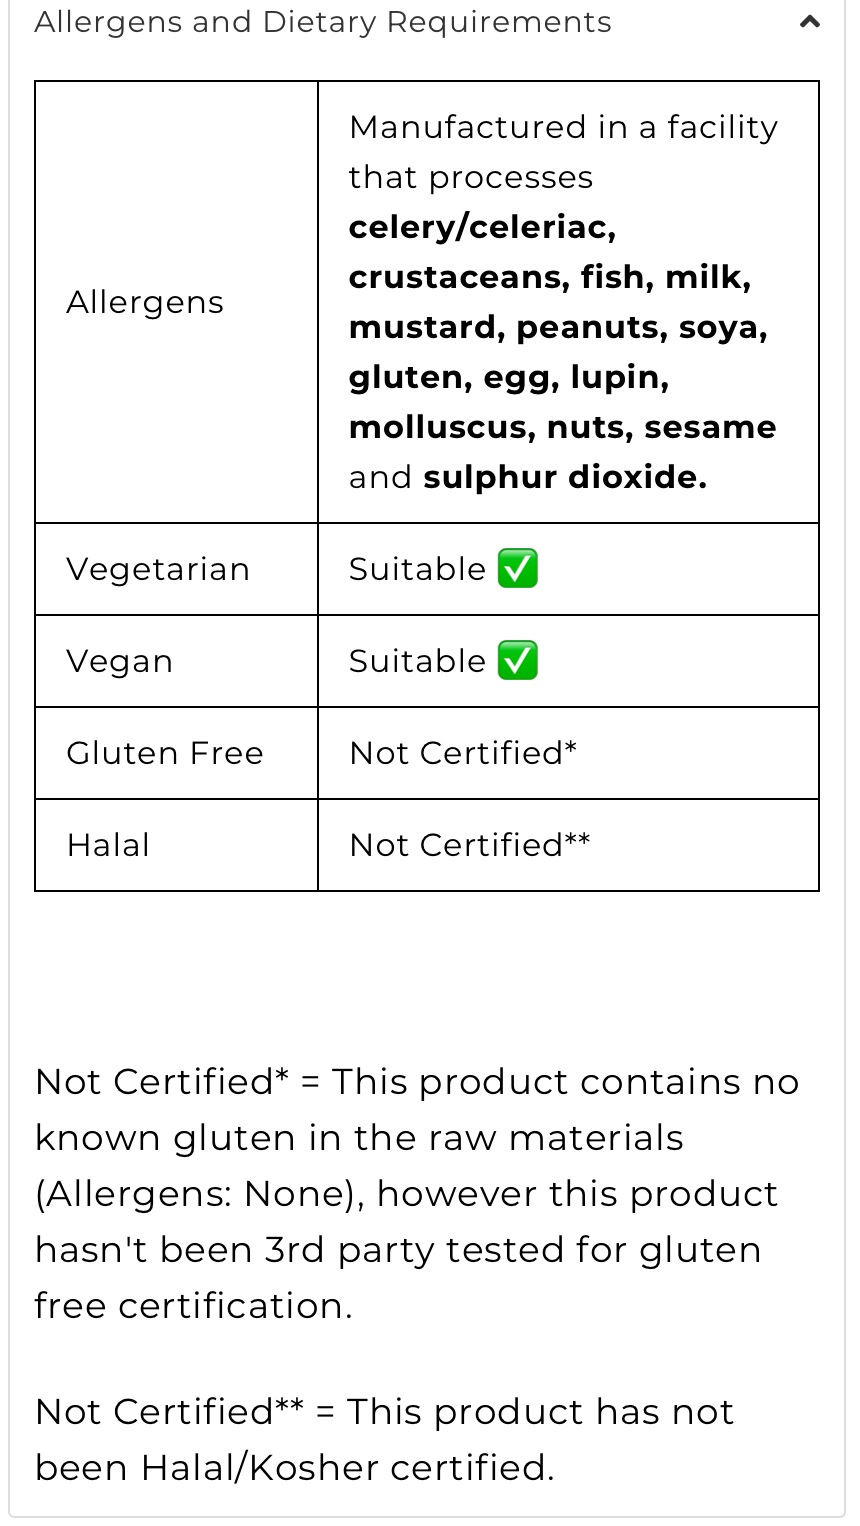Click Not Certified* in Gluten Free row
This screenshot has width=860, height=1526.
(x=463, y=753)
